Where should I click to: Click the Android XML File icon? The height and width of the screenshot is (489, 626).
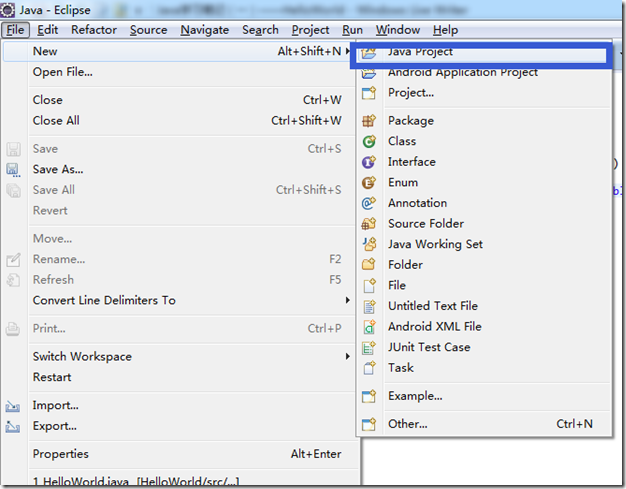pyautogui.click(x=369, y=327)
